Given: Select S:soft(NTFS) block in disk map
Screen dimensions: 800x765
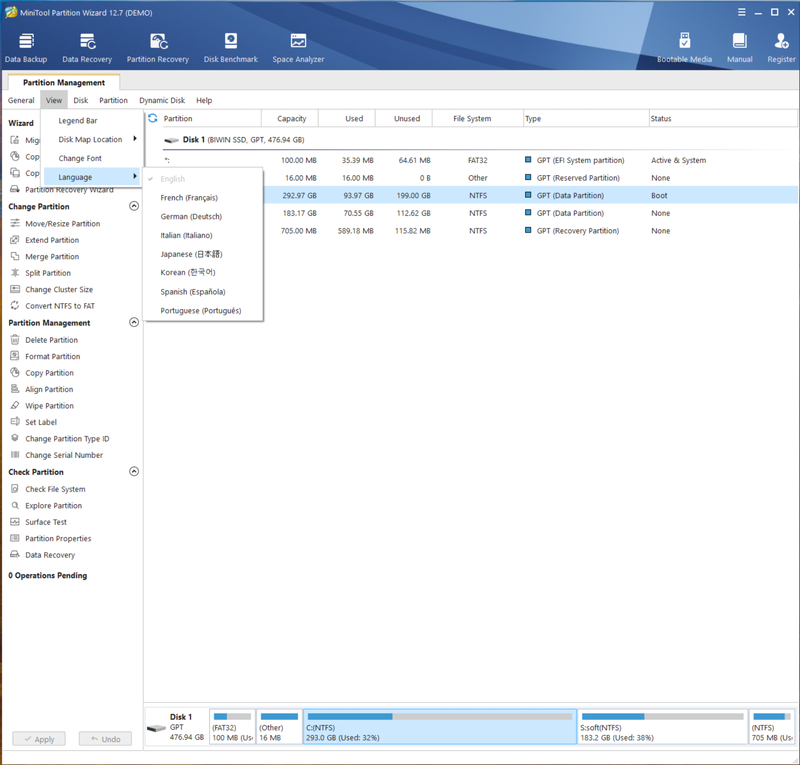Looking at the screenshot, I should (x=662, y=726).
